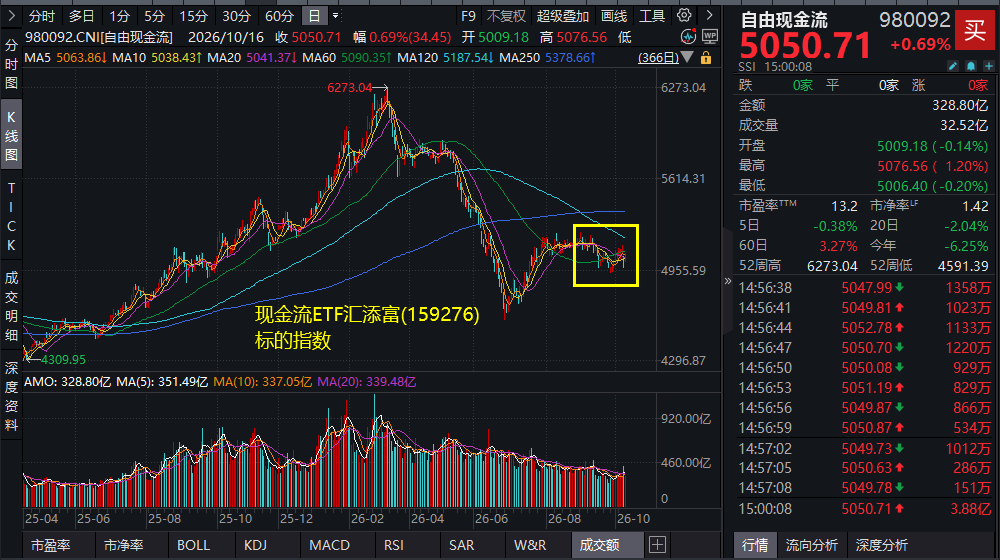This screenshot has width=1000, height=560.
Task: Open 工具 tools menu
Action: point(652,16)
